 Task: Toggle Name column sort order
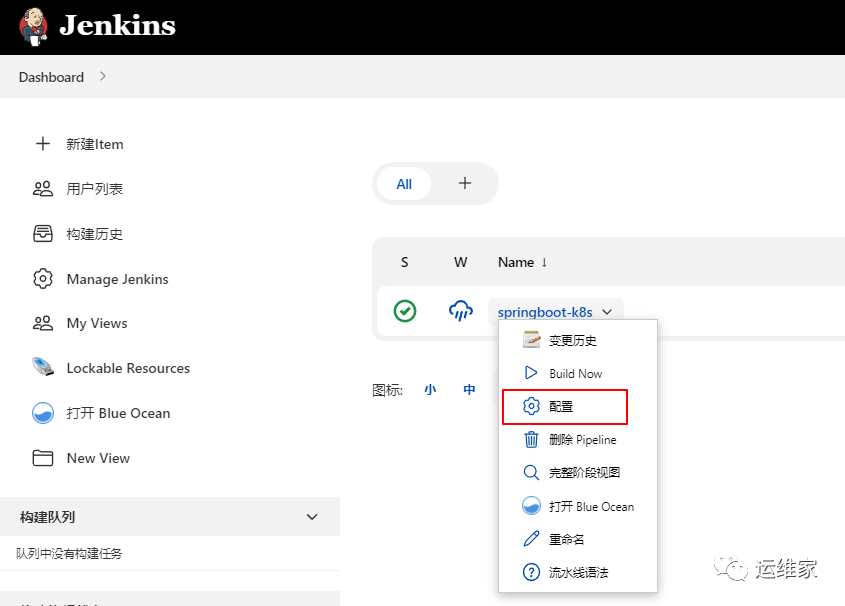pyautogui.click(x=521, y=262)
